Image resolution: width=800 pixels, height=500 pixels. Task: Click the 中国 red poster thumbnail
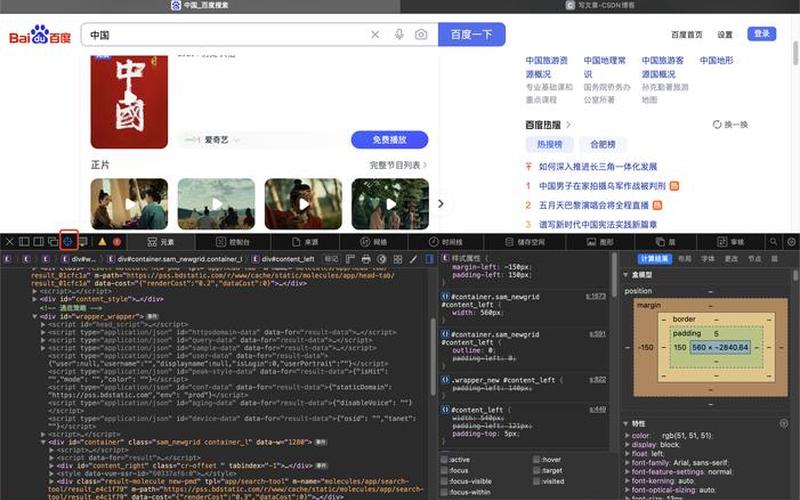129,102
